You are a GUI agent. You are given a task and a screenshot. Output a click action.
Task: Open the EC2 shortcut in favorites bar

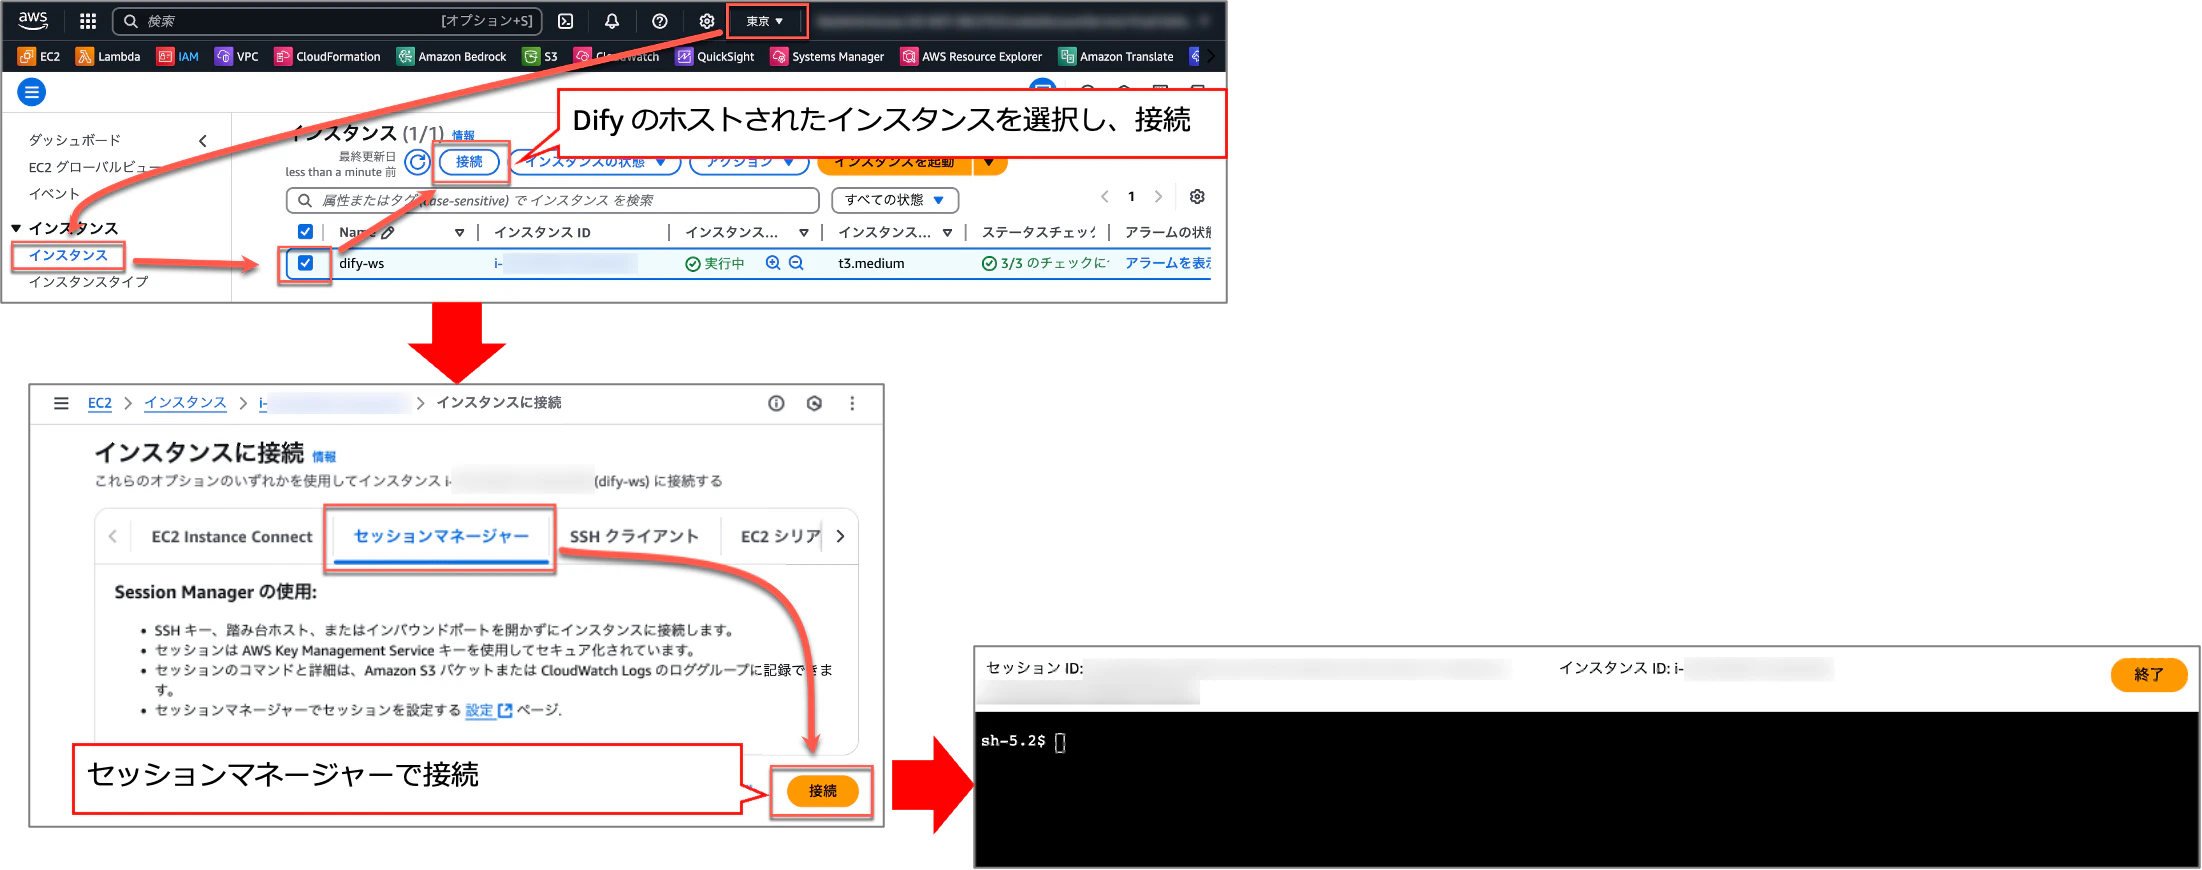click(39, 57)
